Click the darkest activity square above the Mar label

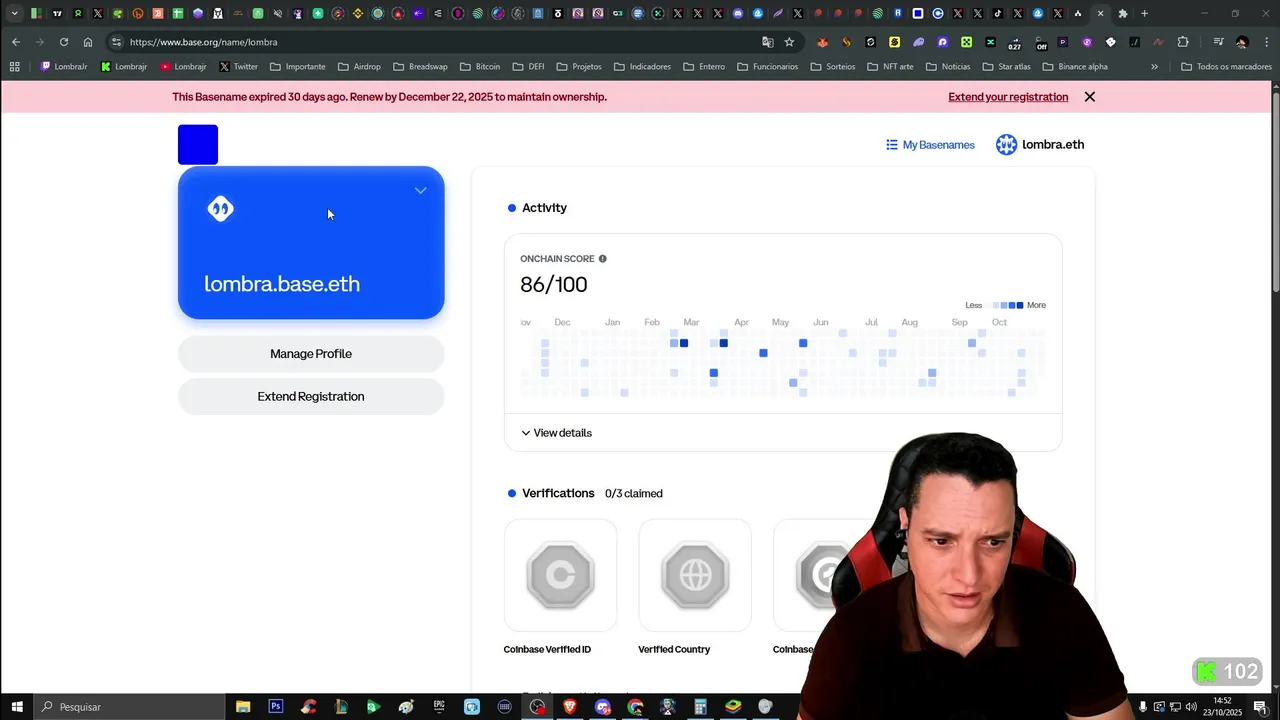684,343
